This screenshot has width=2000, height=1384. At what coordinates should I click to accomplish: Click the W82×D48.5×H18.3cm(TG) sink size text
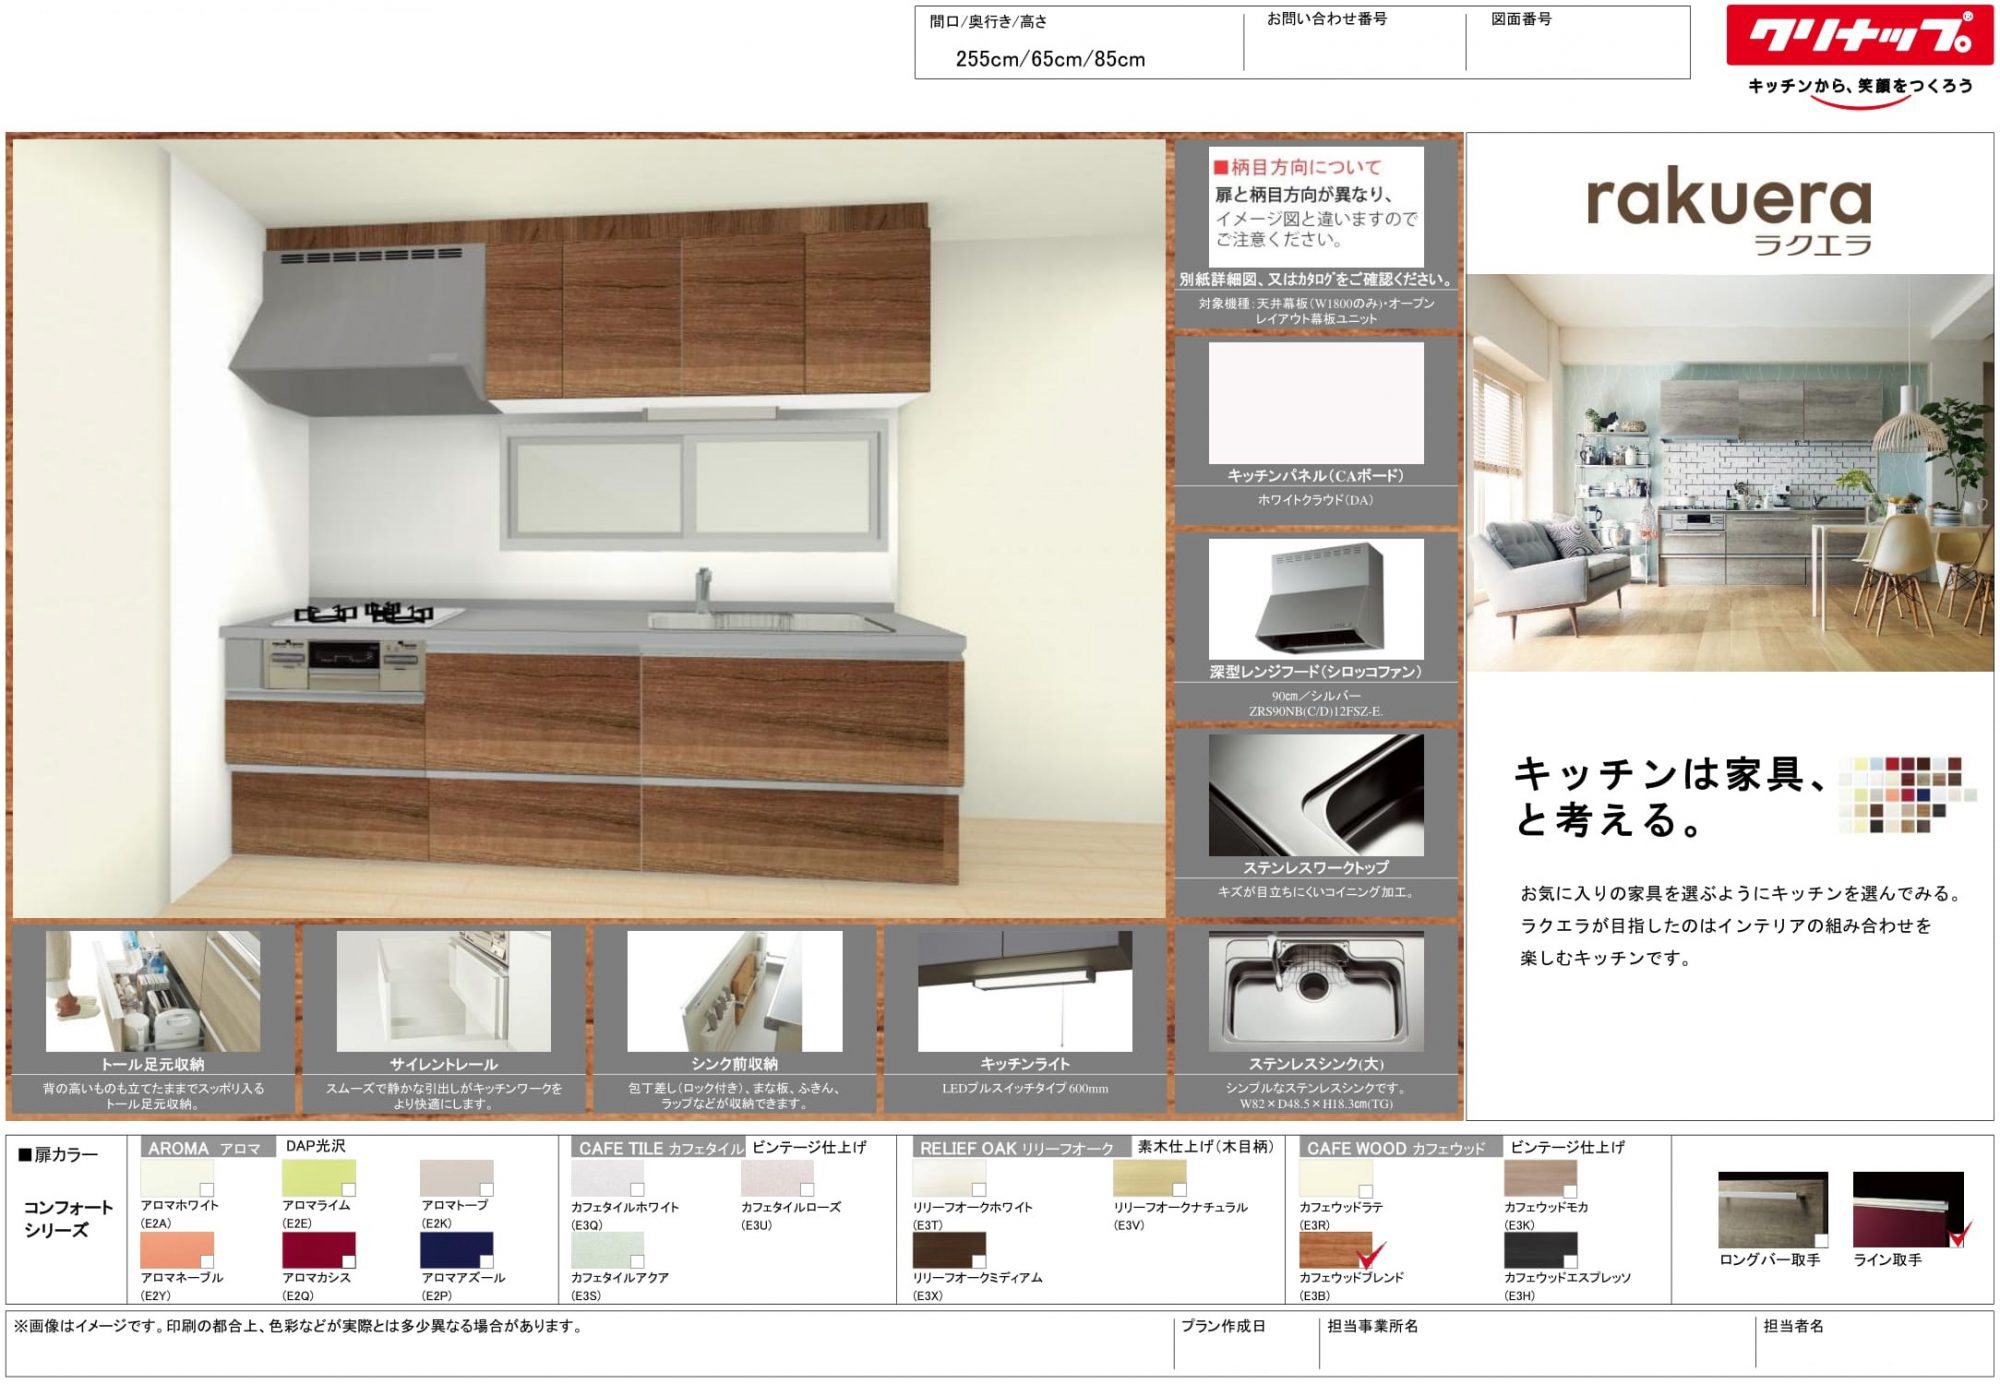[x=1315, y=1104]
